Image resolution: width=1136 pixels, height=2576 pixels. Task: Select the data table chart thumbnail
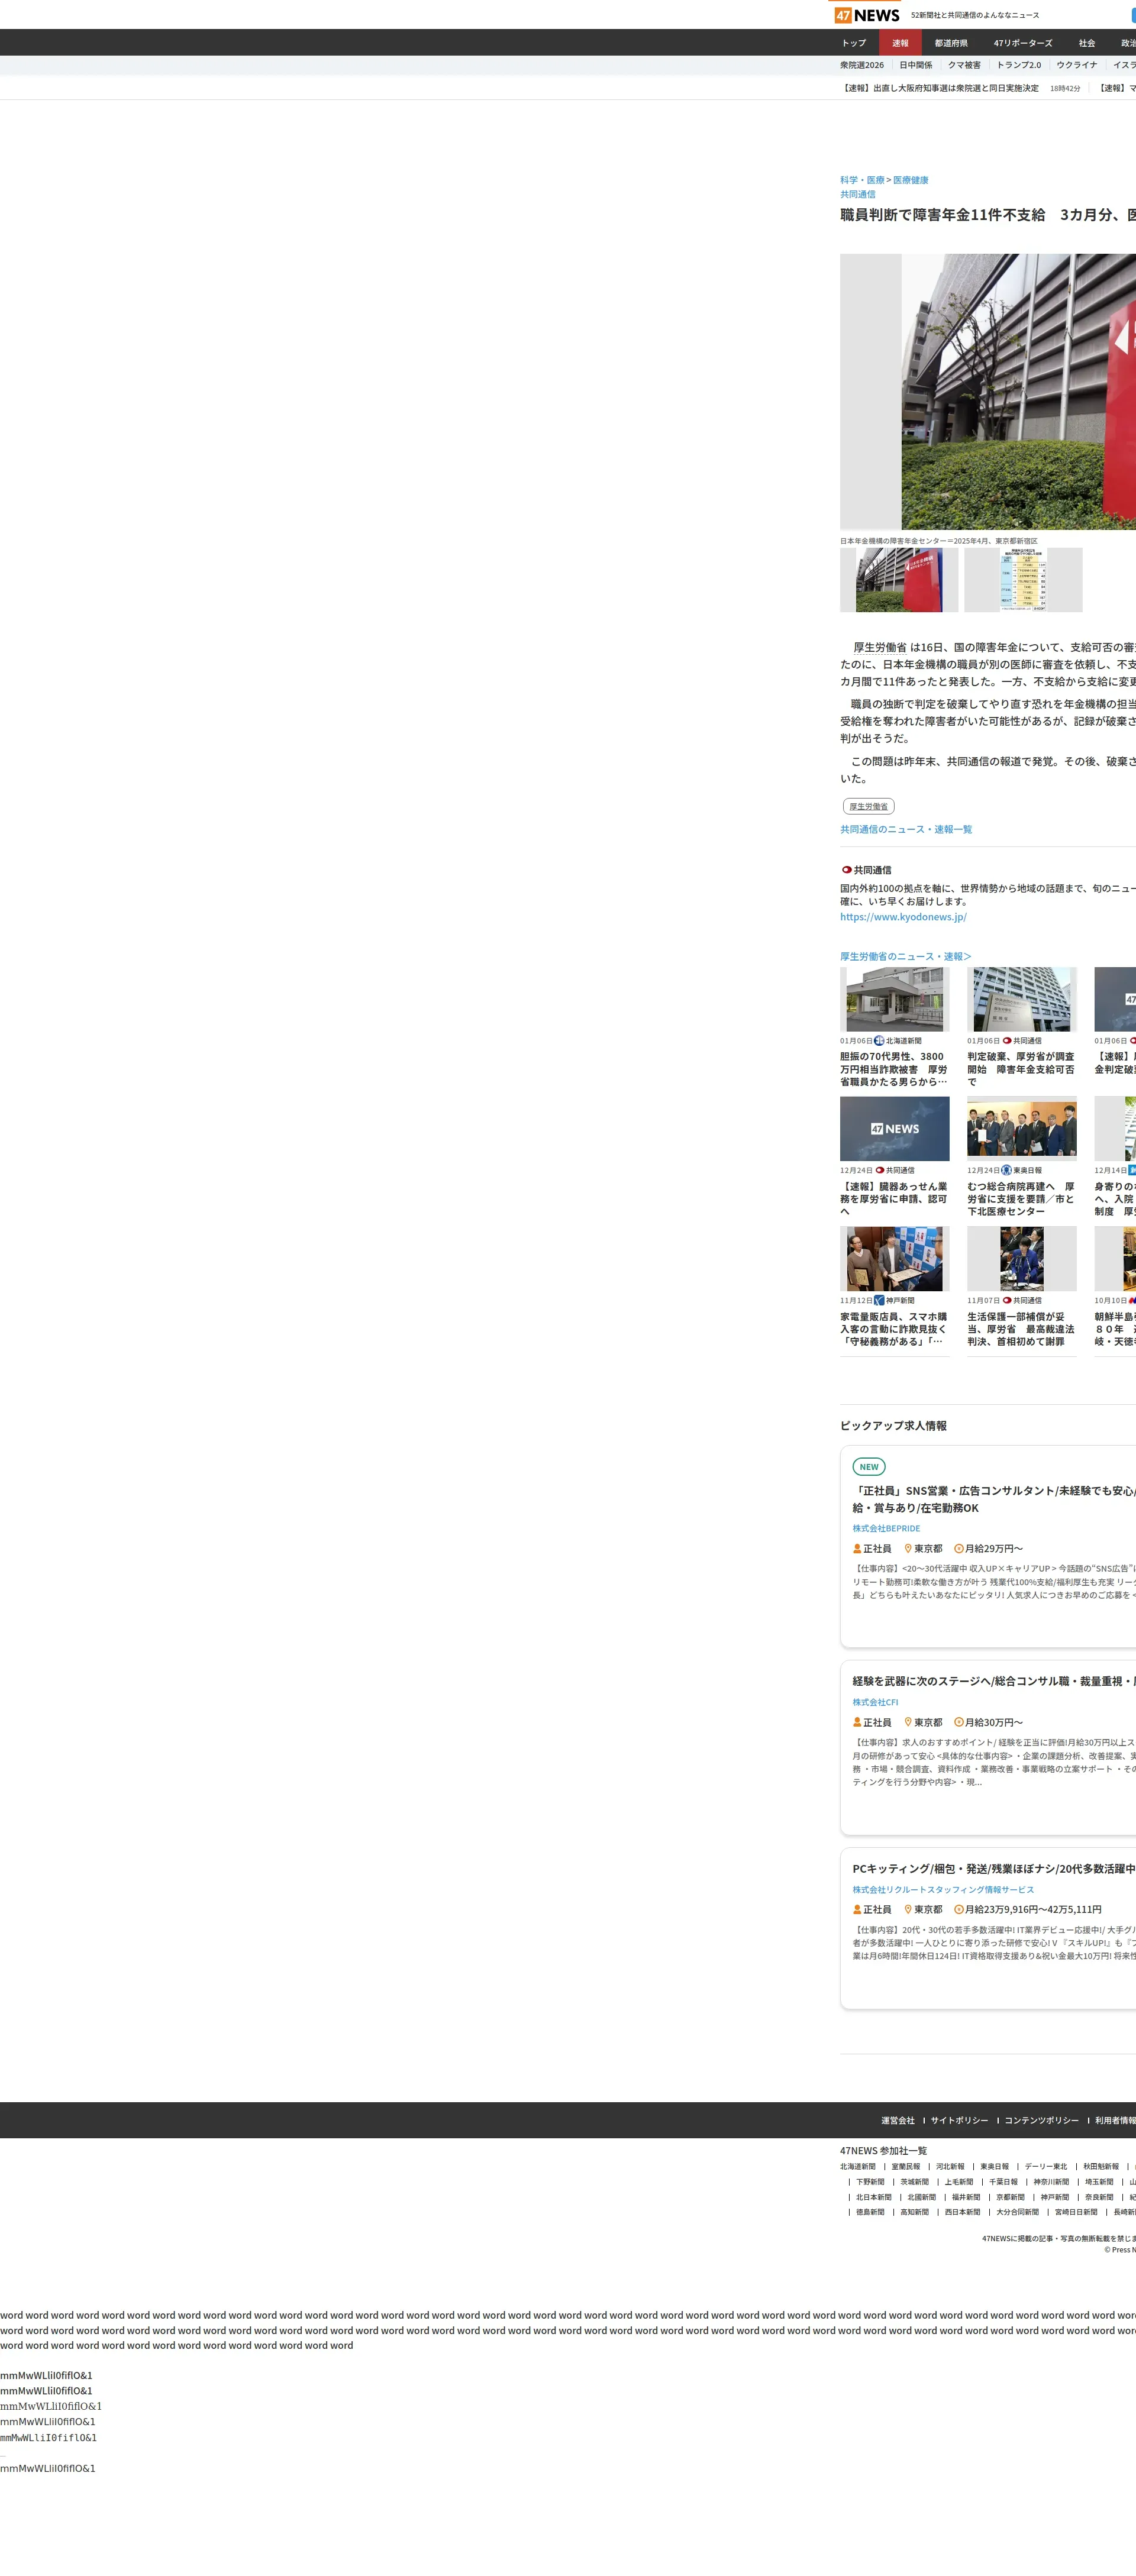(x=1022, y=580)
